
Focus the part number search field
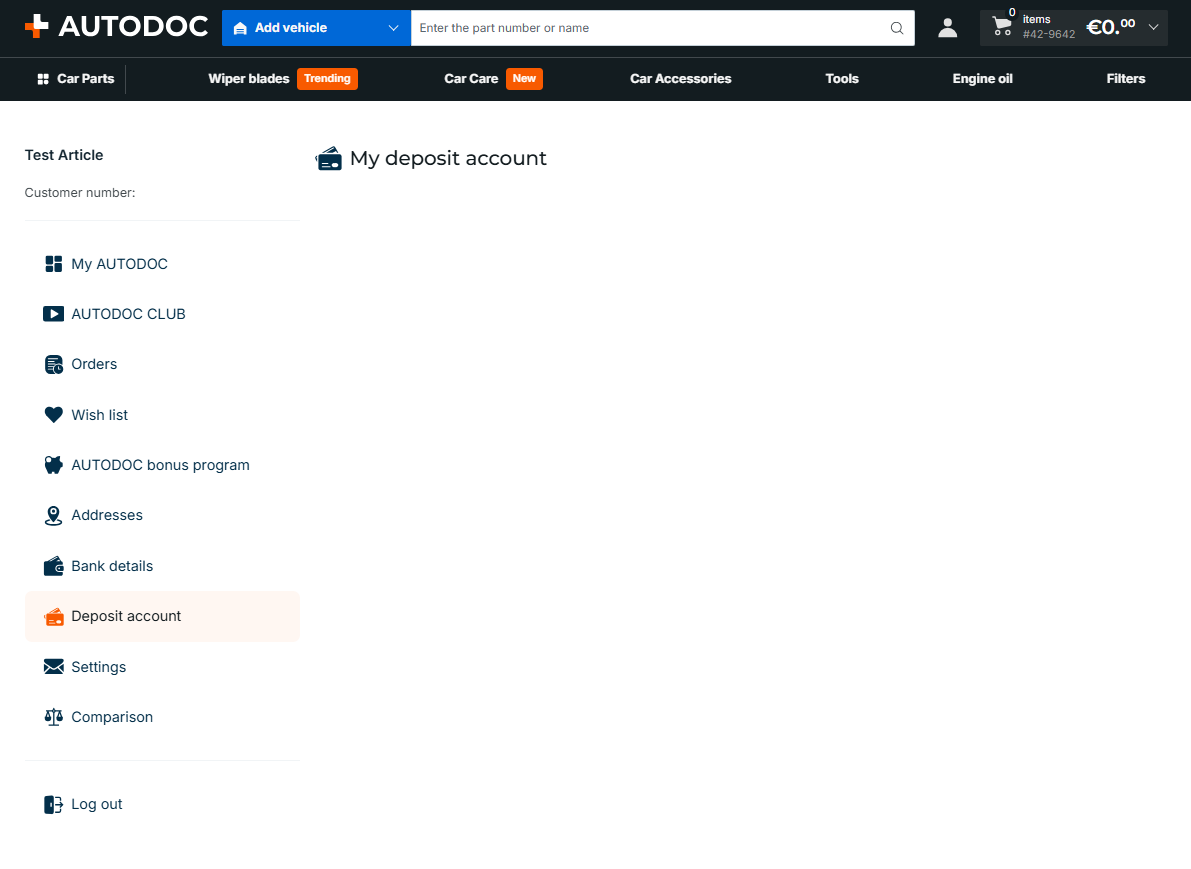pyautogui.click(x=649, y=28)
